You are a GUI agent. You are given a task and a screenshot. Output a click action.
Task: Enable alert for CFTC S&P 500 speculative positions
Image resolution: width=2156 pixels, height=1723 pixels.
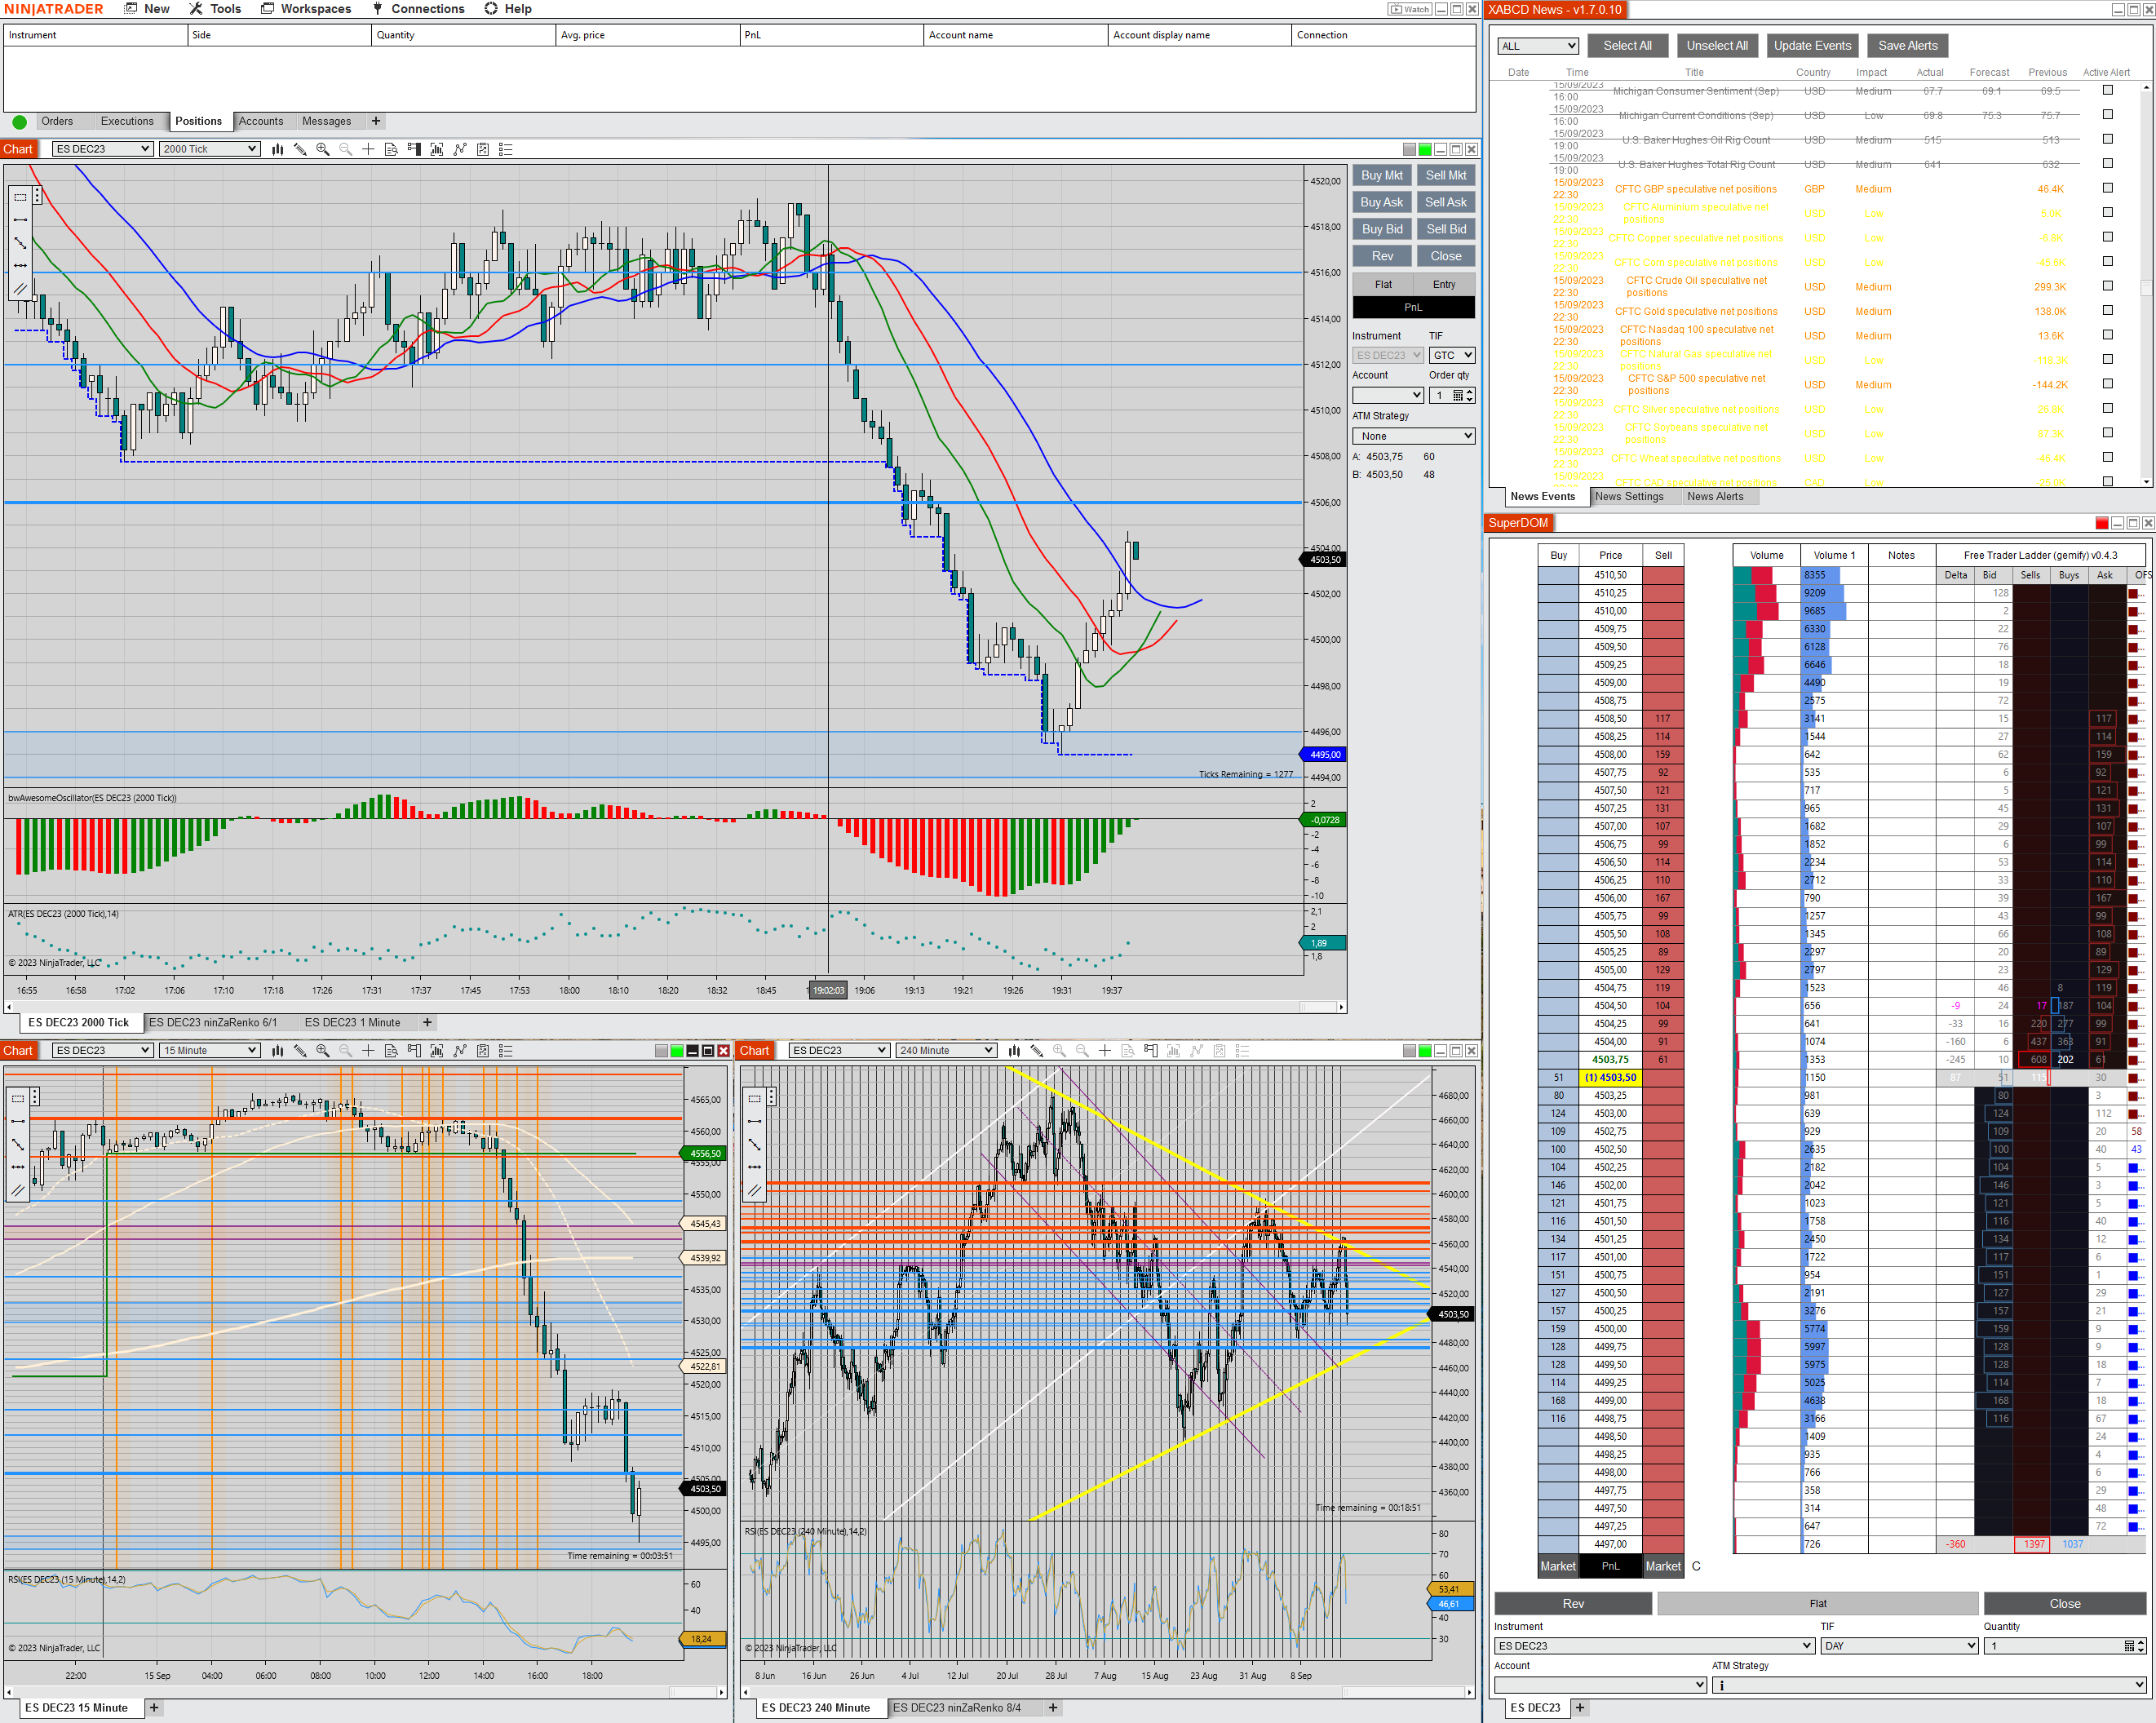click(x=2108, y=384)
